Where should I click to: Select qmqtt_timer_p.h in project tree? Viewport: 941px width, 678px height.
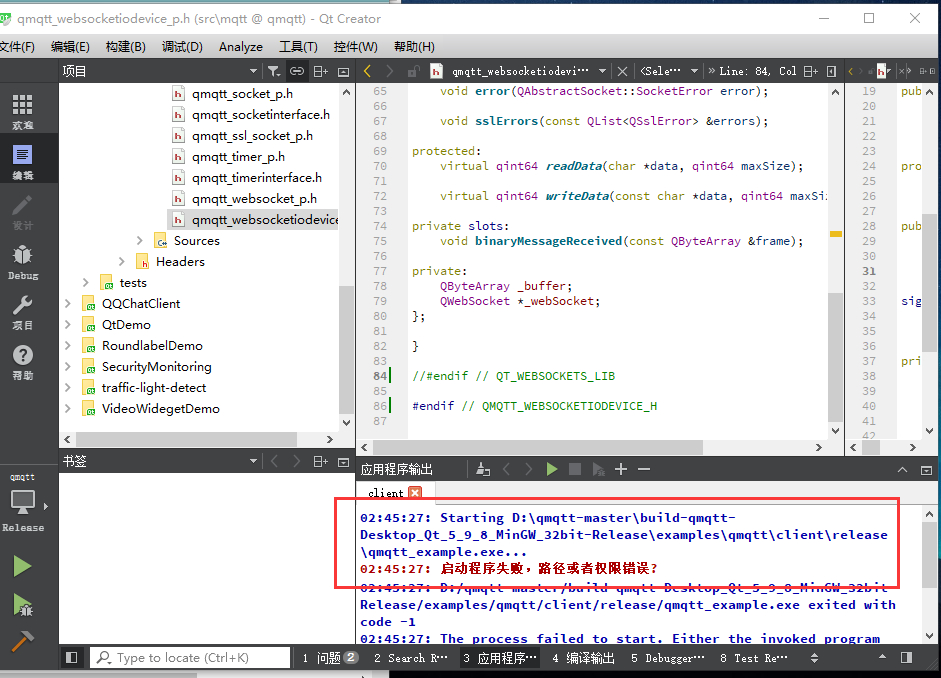[238, 157]
